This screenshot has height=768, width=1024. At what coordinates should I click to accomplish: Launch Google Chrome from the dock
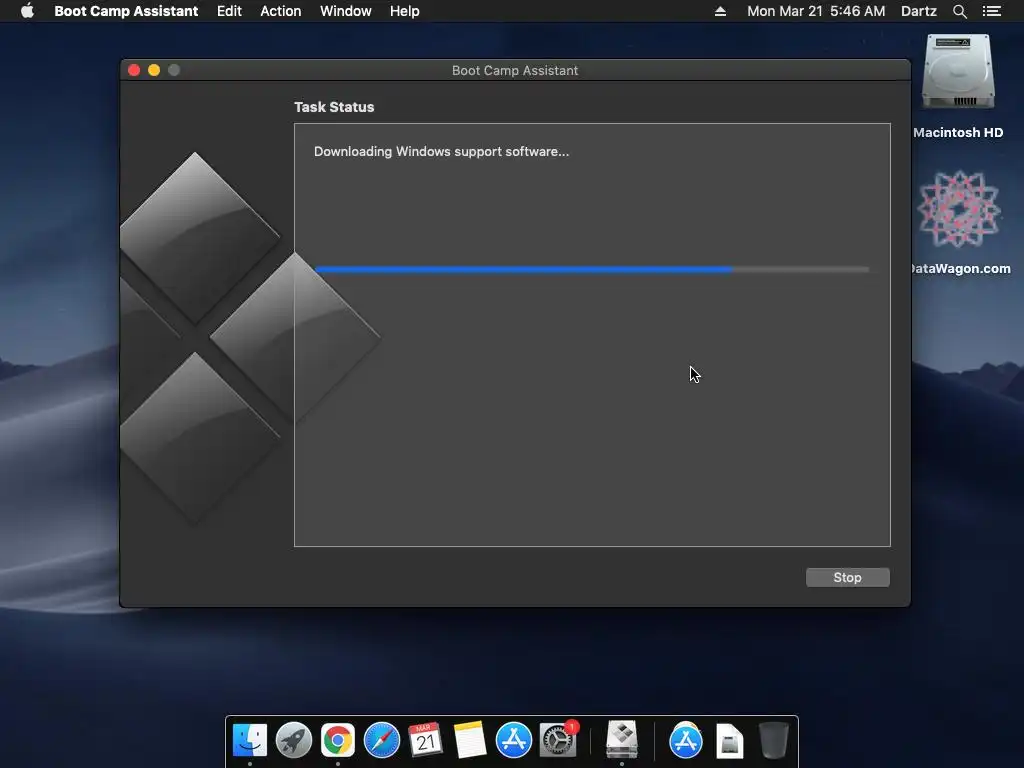click(338, 740)
